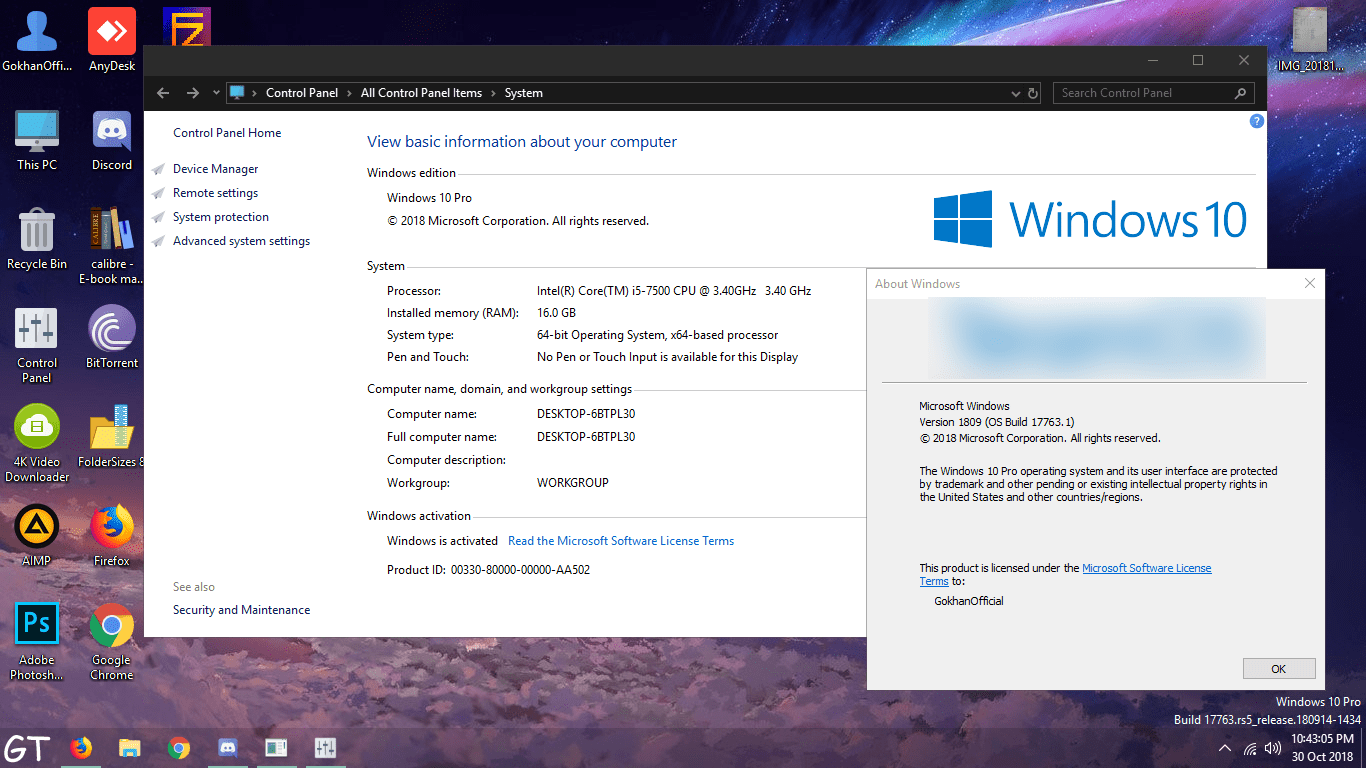Launch Chrome from the taskbar
The width and height of the screenshot is (1366, 768).
click(x=179, y=748)
